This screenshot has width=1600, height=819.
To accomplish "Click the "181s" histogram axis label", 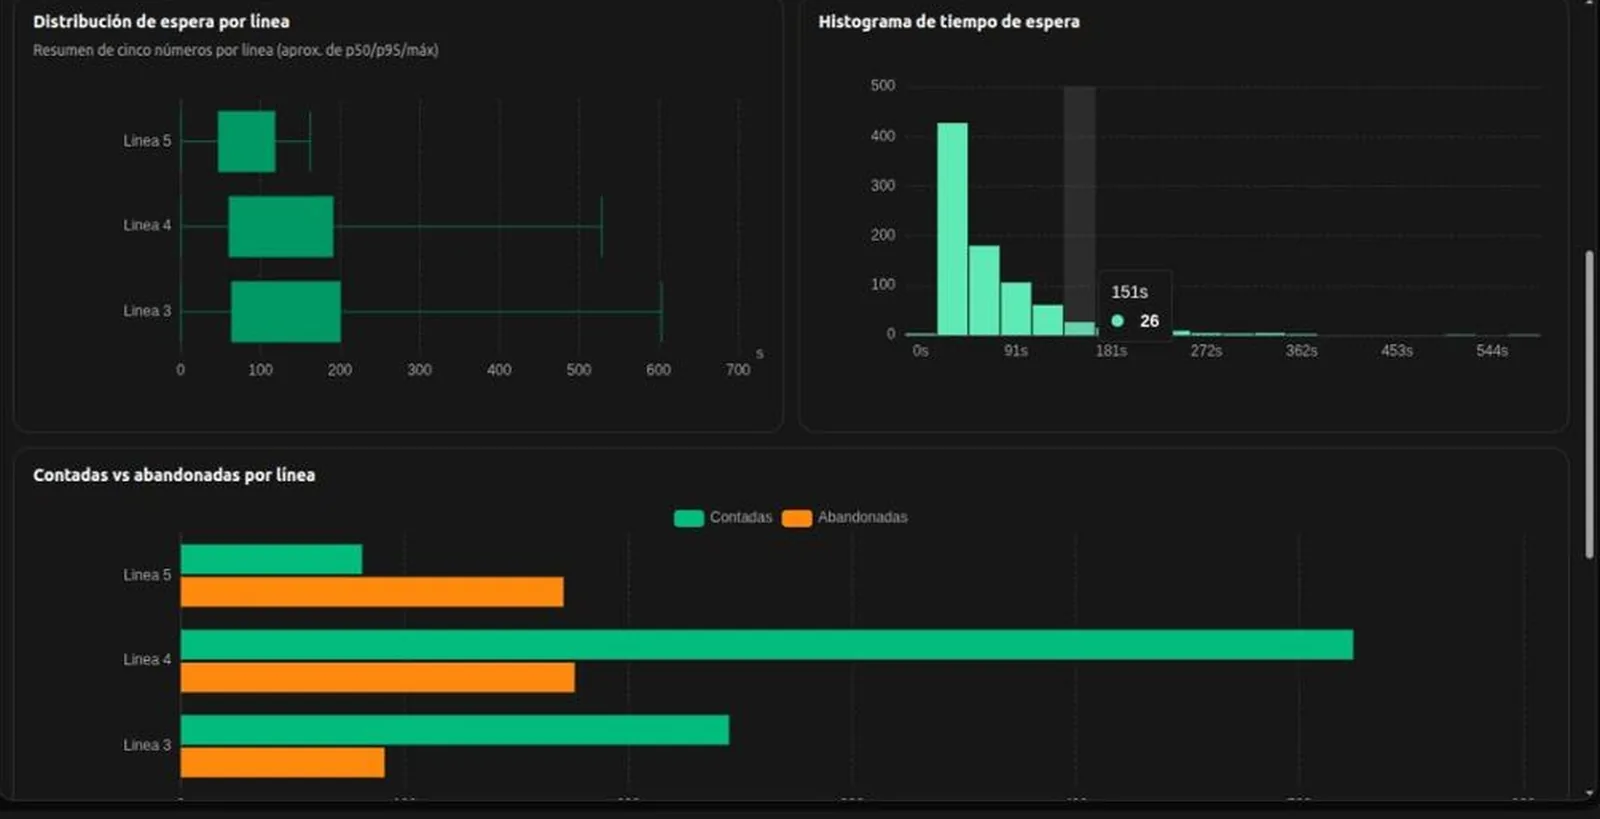I will [1111, 351].
